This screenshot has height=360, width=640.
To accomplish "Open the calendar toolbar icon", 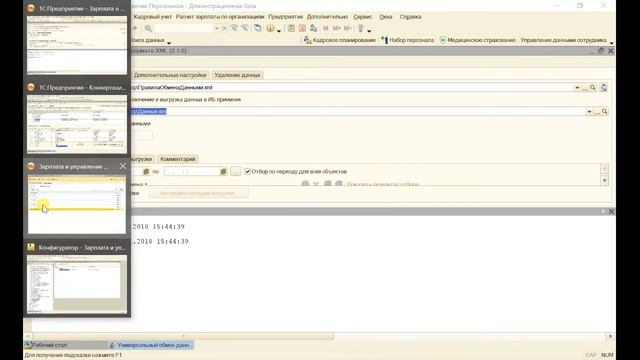I will [302, 28].
